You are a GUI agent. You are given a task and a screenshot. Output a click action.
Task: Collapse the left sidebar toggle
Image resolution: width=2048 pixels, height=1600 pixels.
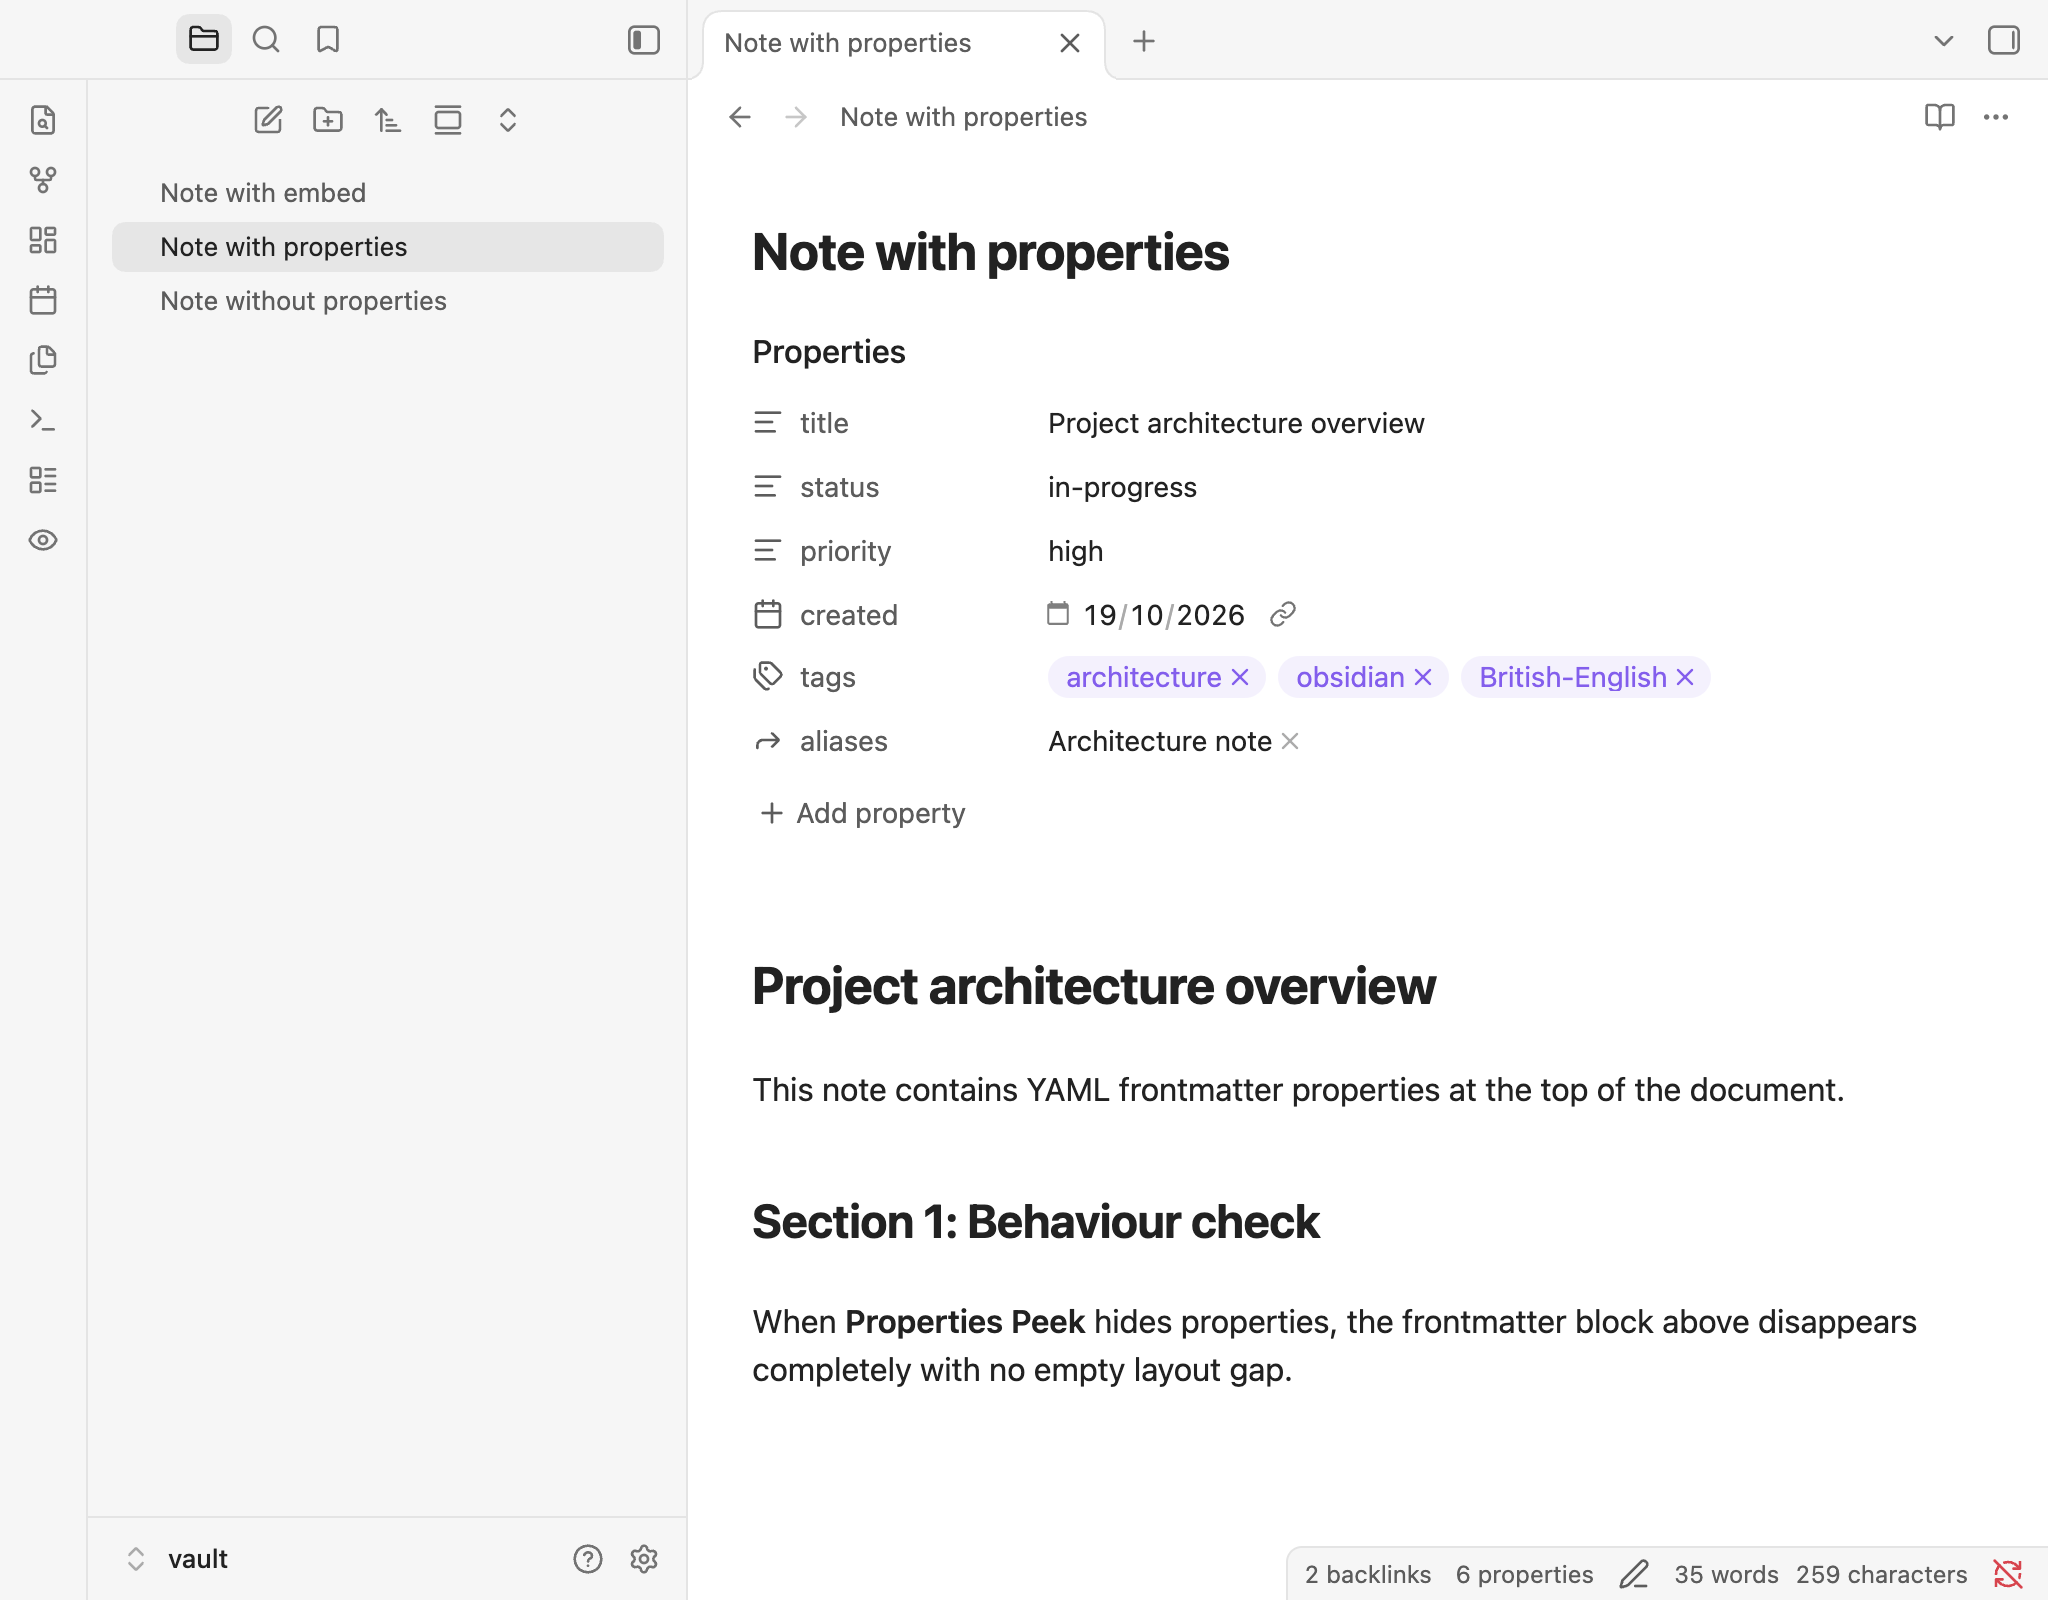click(x=644, y=40)
